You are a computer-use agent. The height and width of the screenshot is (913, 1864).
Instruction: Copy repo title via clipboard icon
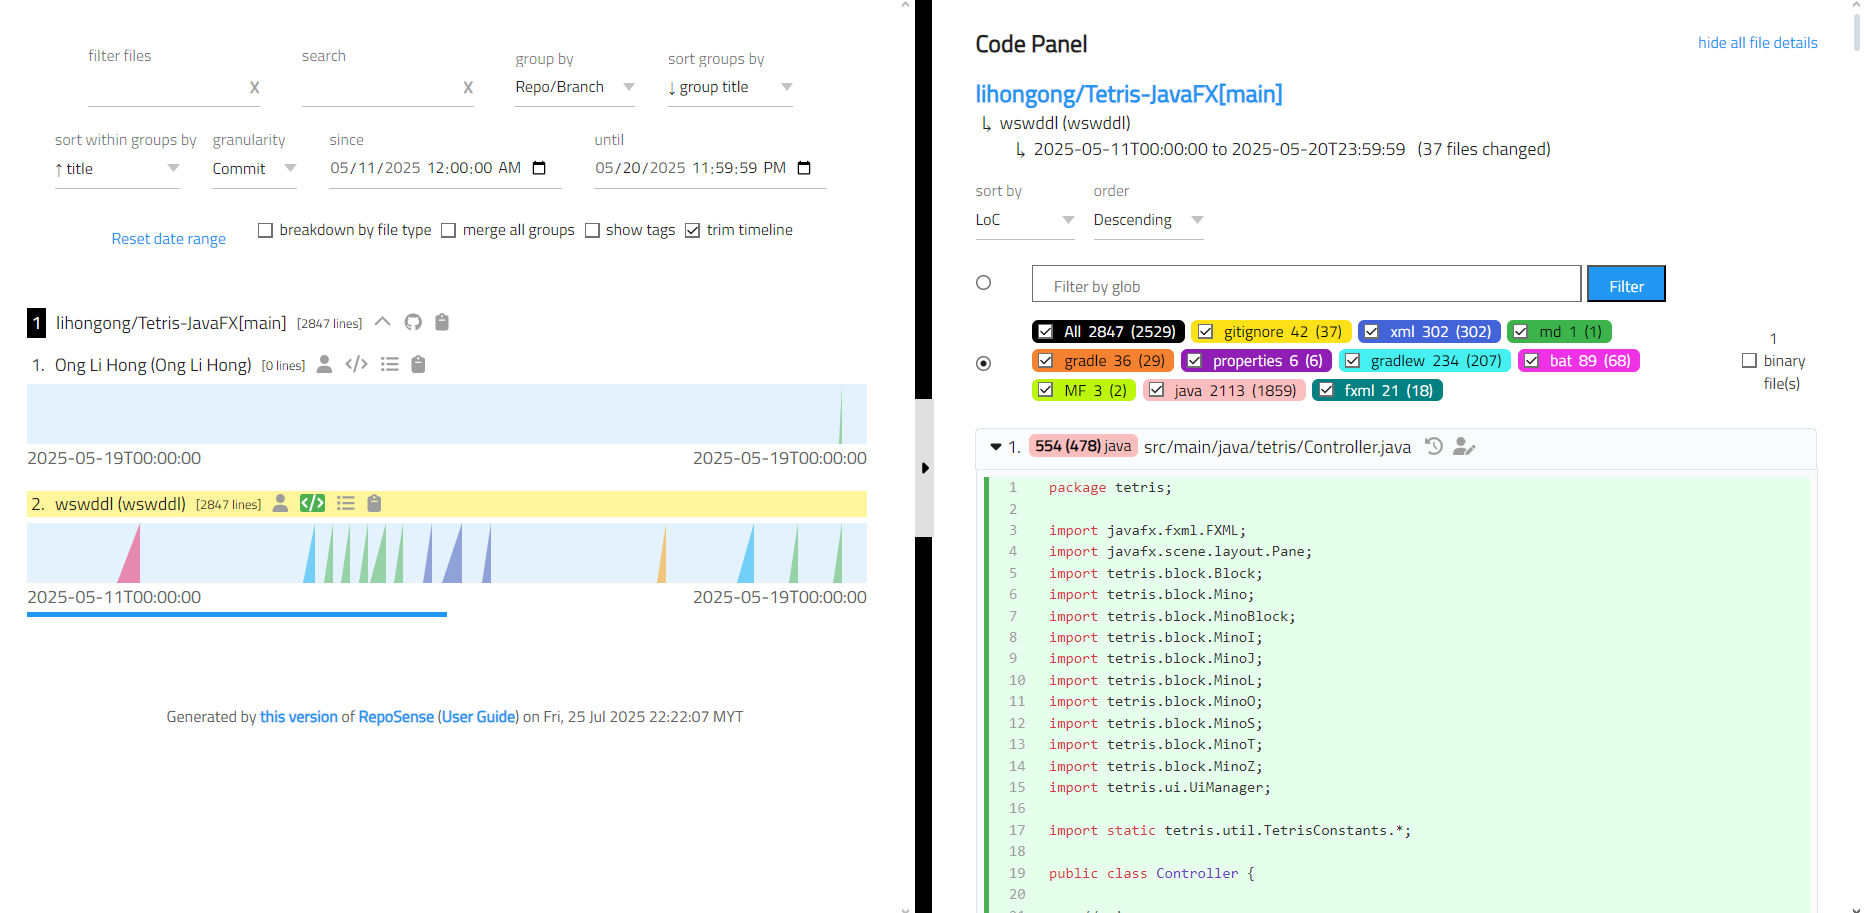442,322
